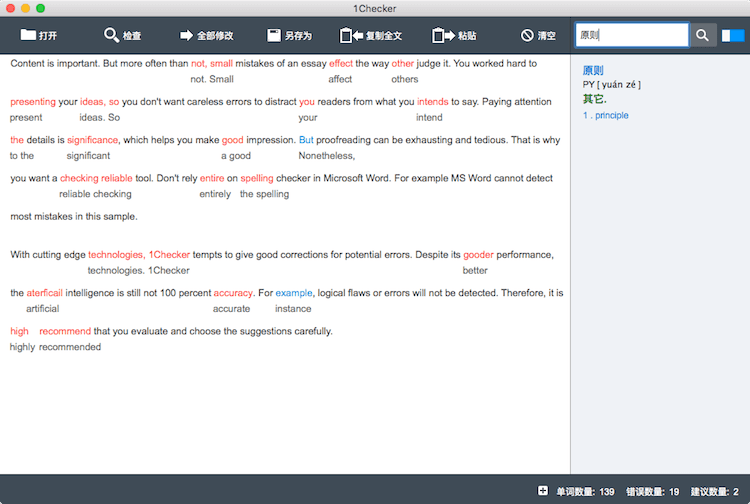This screenshot has height=504, width=750.
Task: Run the 检查 magnifier check tool
Action: (122, 35)
